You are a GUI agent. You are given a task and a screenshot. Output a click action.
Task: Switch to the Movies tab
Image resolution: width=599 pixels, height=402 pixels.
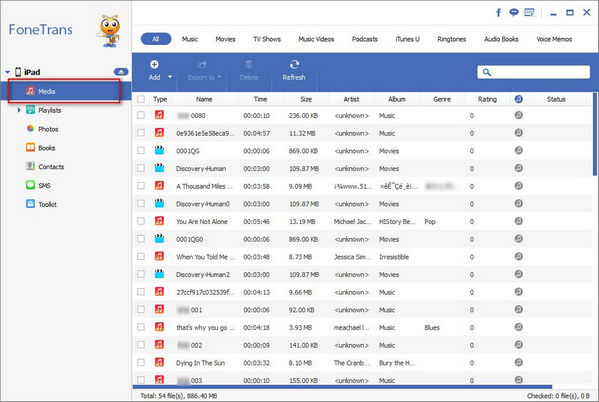coord(225,39)
